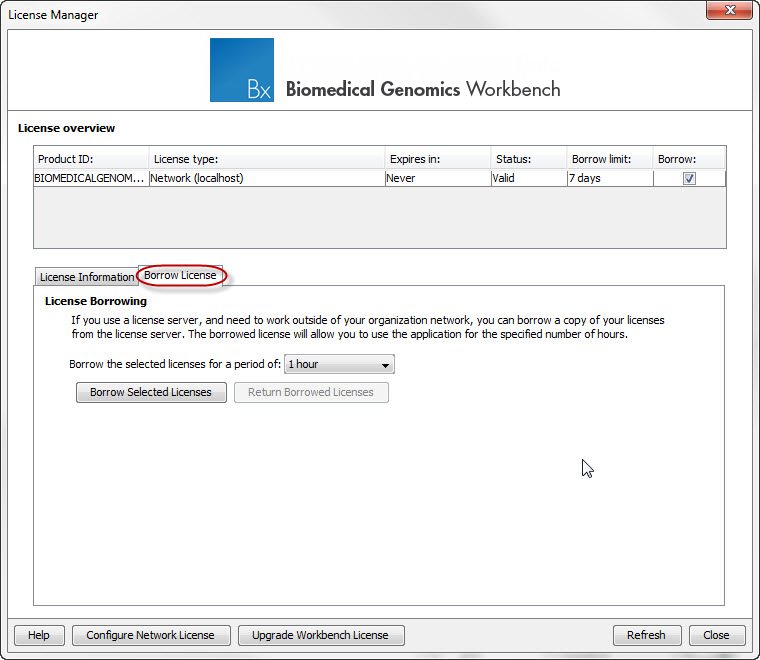Open Configure Network License
The image size is (760, 660).
(x=151, y=635)
